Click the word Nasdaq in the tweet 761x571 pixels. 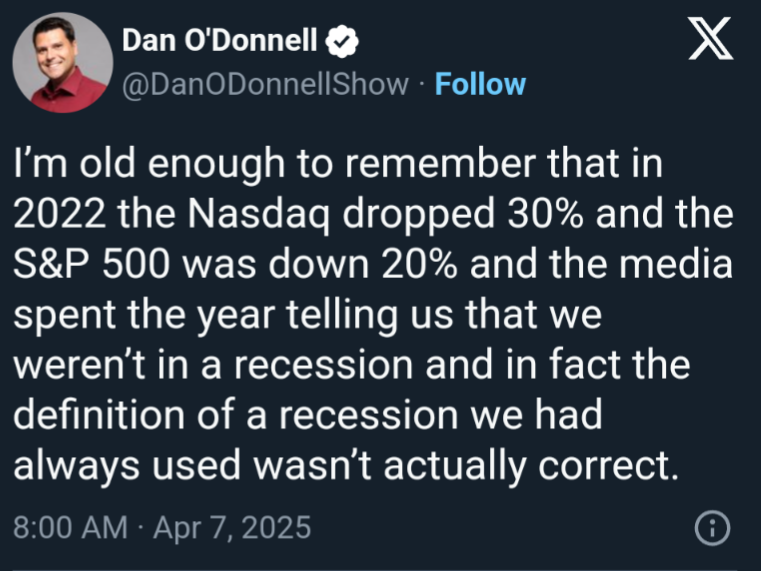[x=258, y=215]
